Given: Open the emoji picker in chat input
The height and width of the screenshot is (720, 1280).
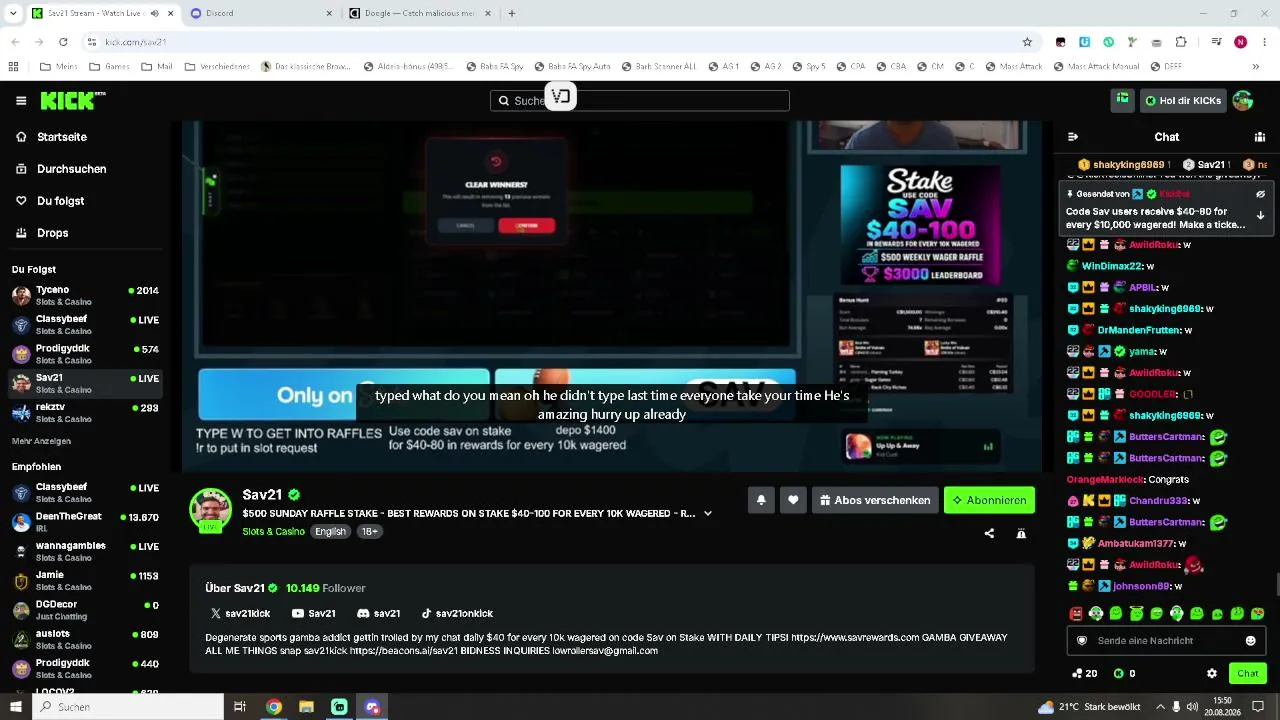Looking at the screenshot, I should (1250, 641).
